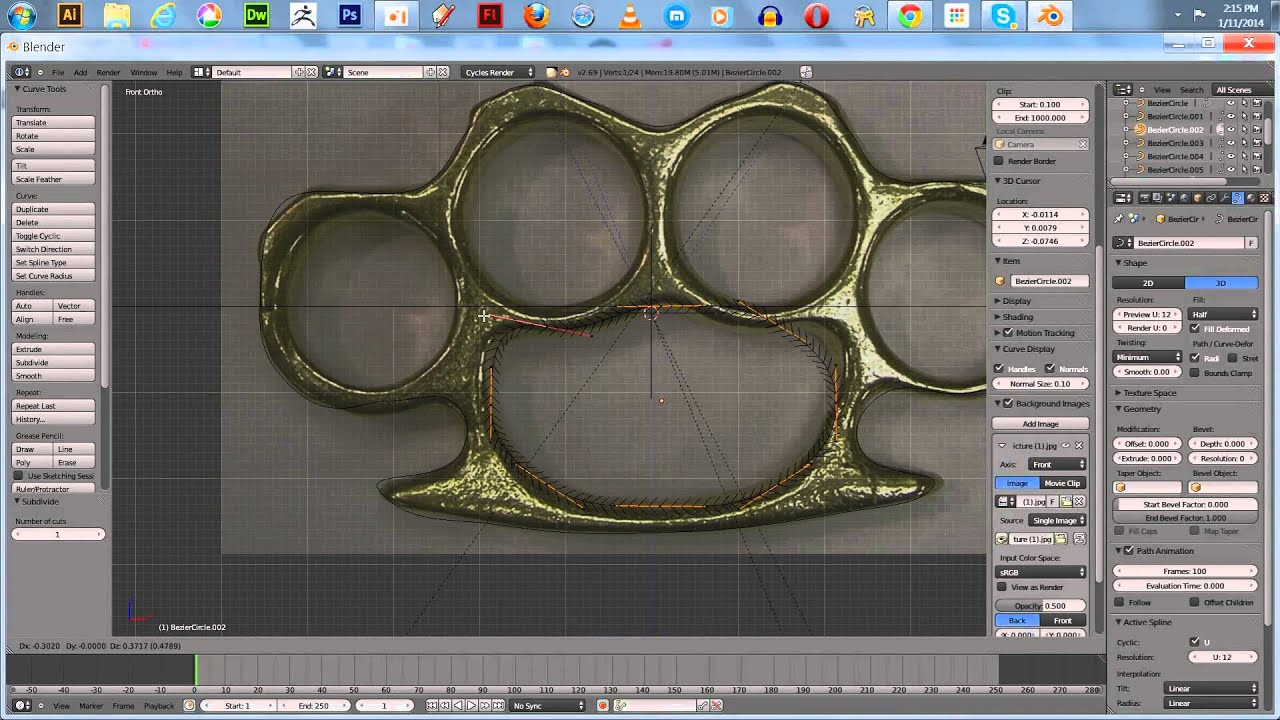The height and width of the screenshot is (720, 1280).
Task: Open the Fill mode Half dropdown
Action: [1223, 314]
